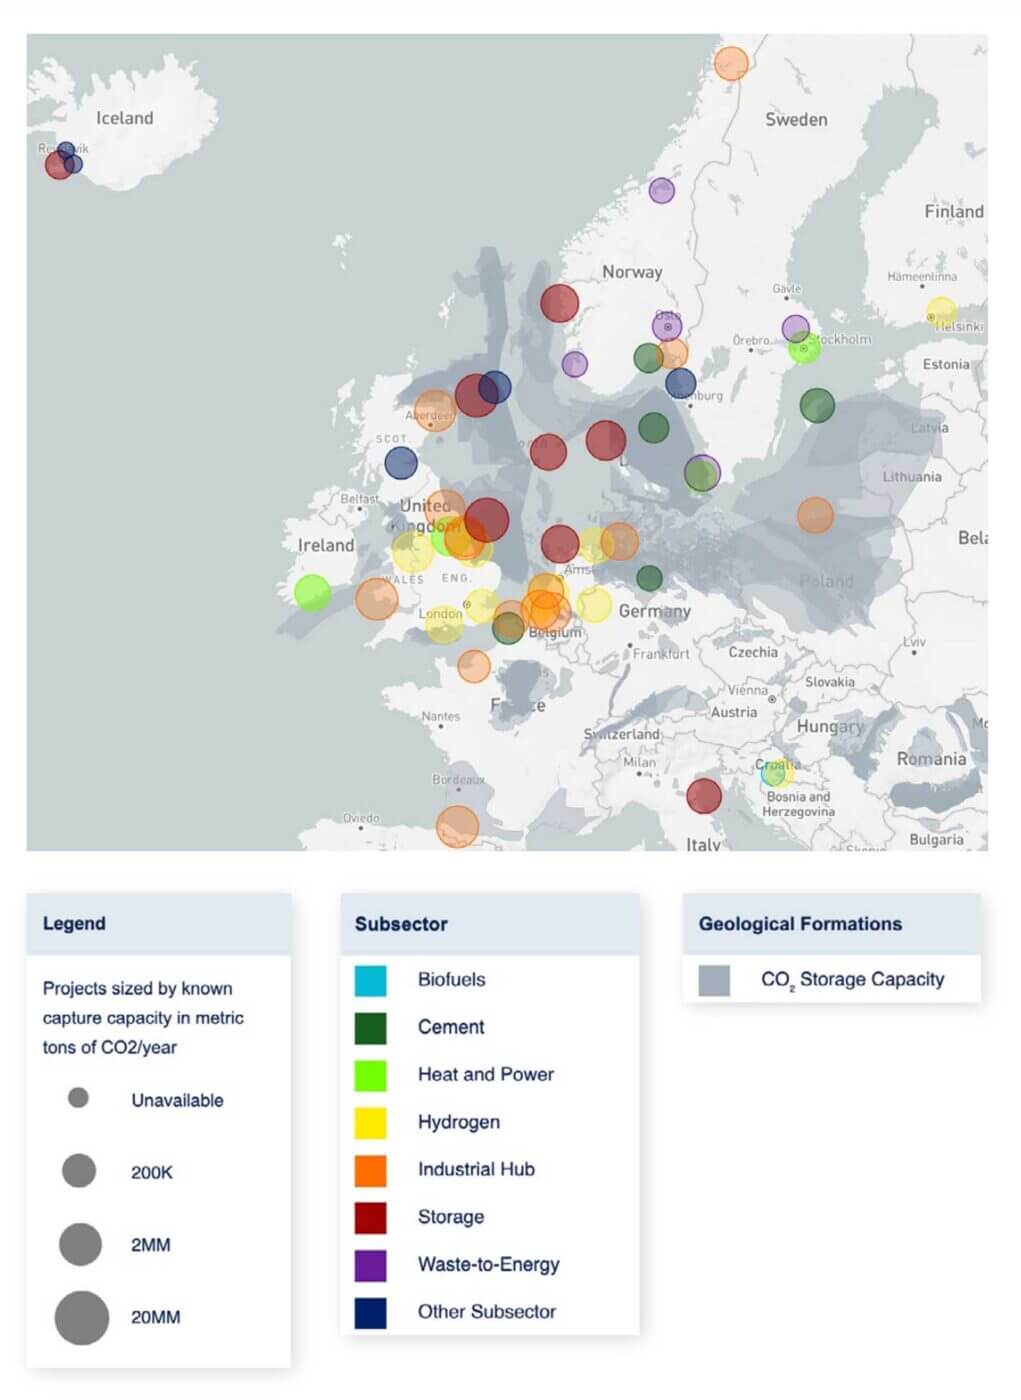Click the navy blue marker near SCOT label
The image size is (1021, 1400).
(x=401, y=463)
